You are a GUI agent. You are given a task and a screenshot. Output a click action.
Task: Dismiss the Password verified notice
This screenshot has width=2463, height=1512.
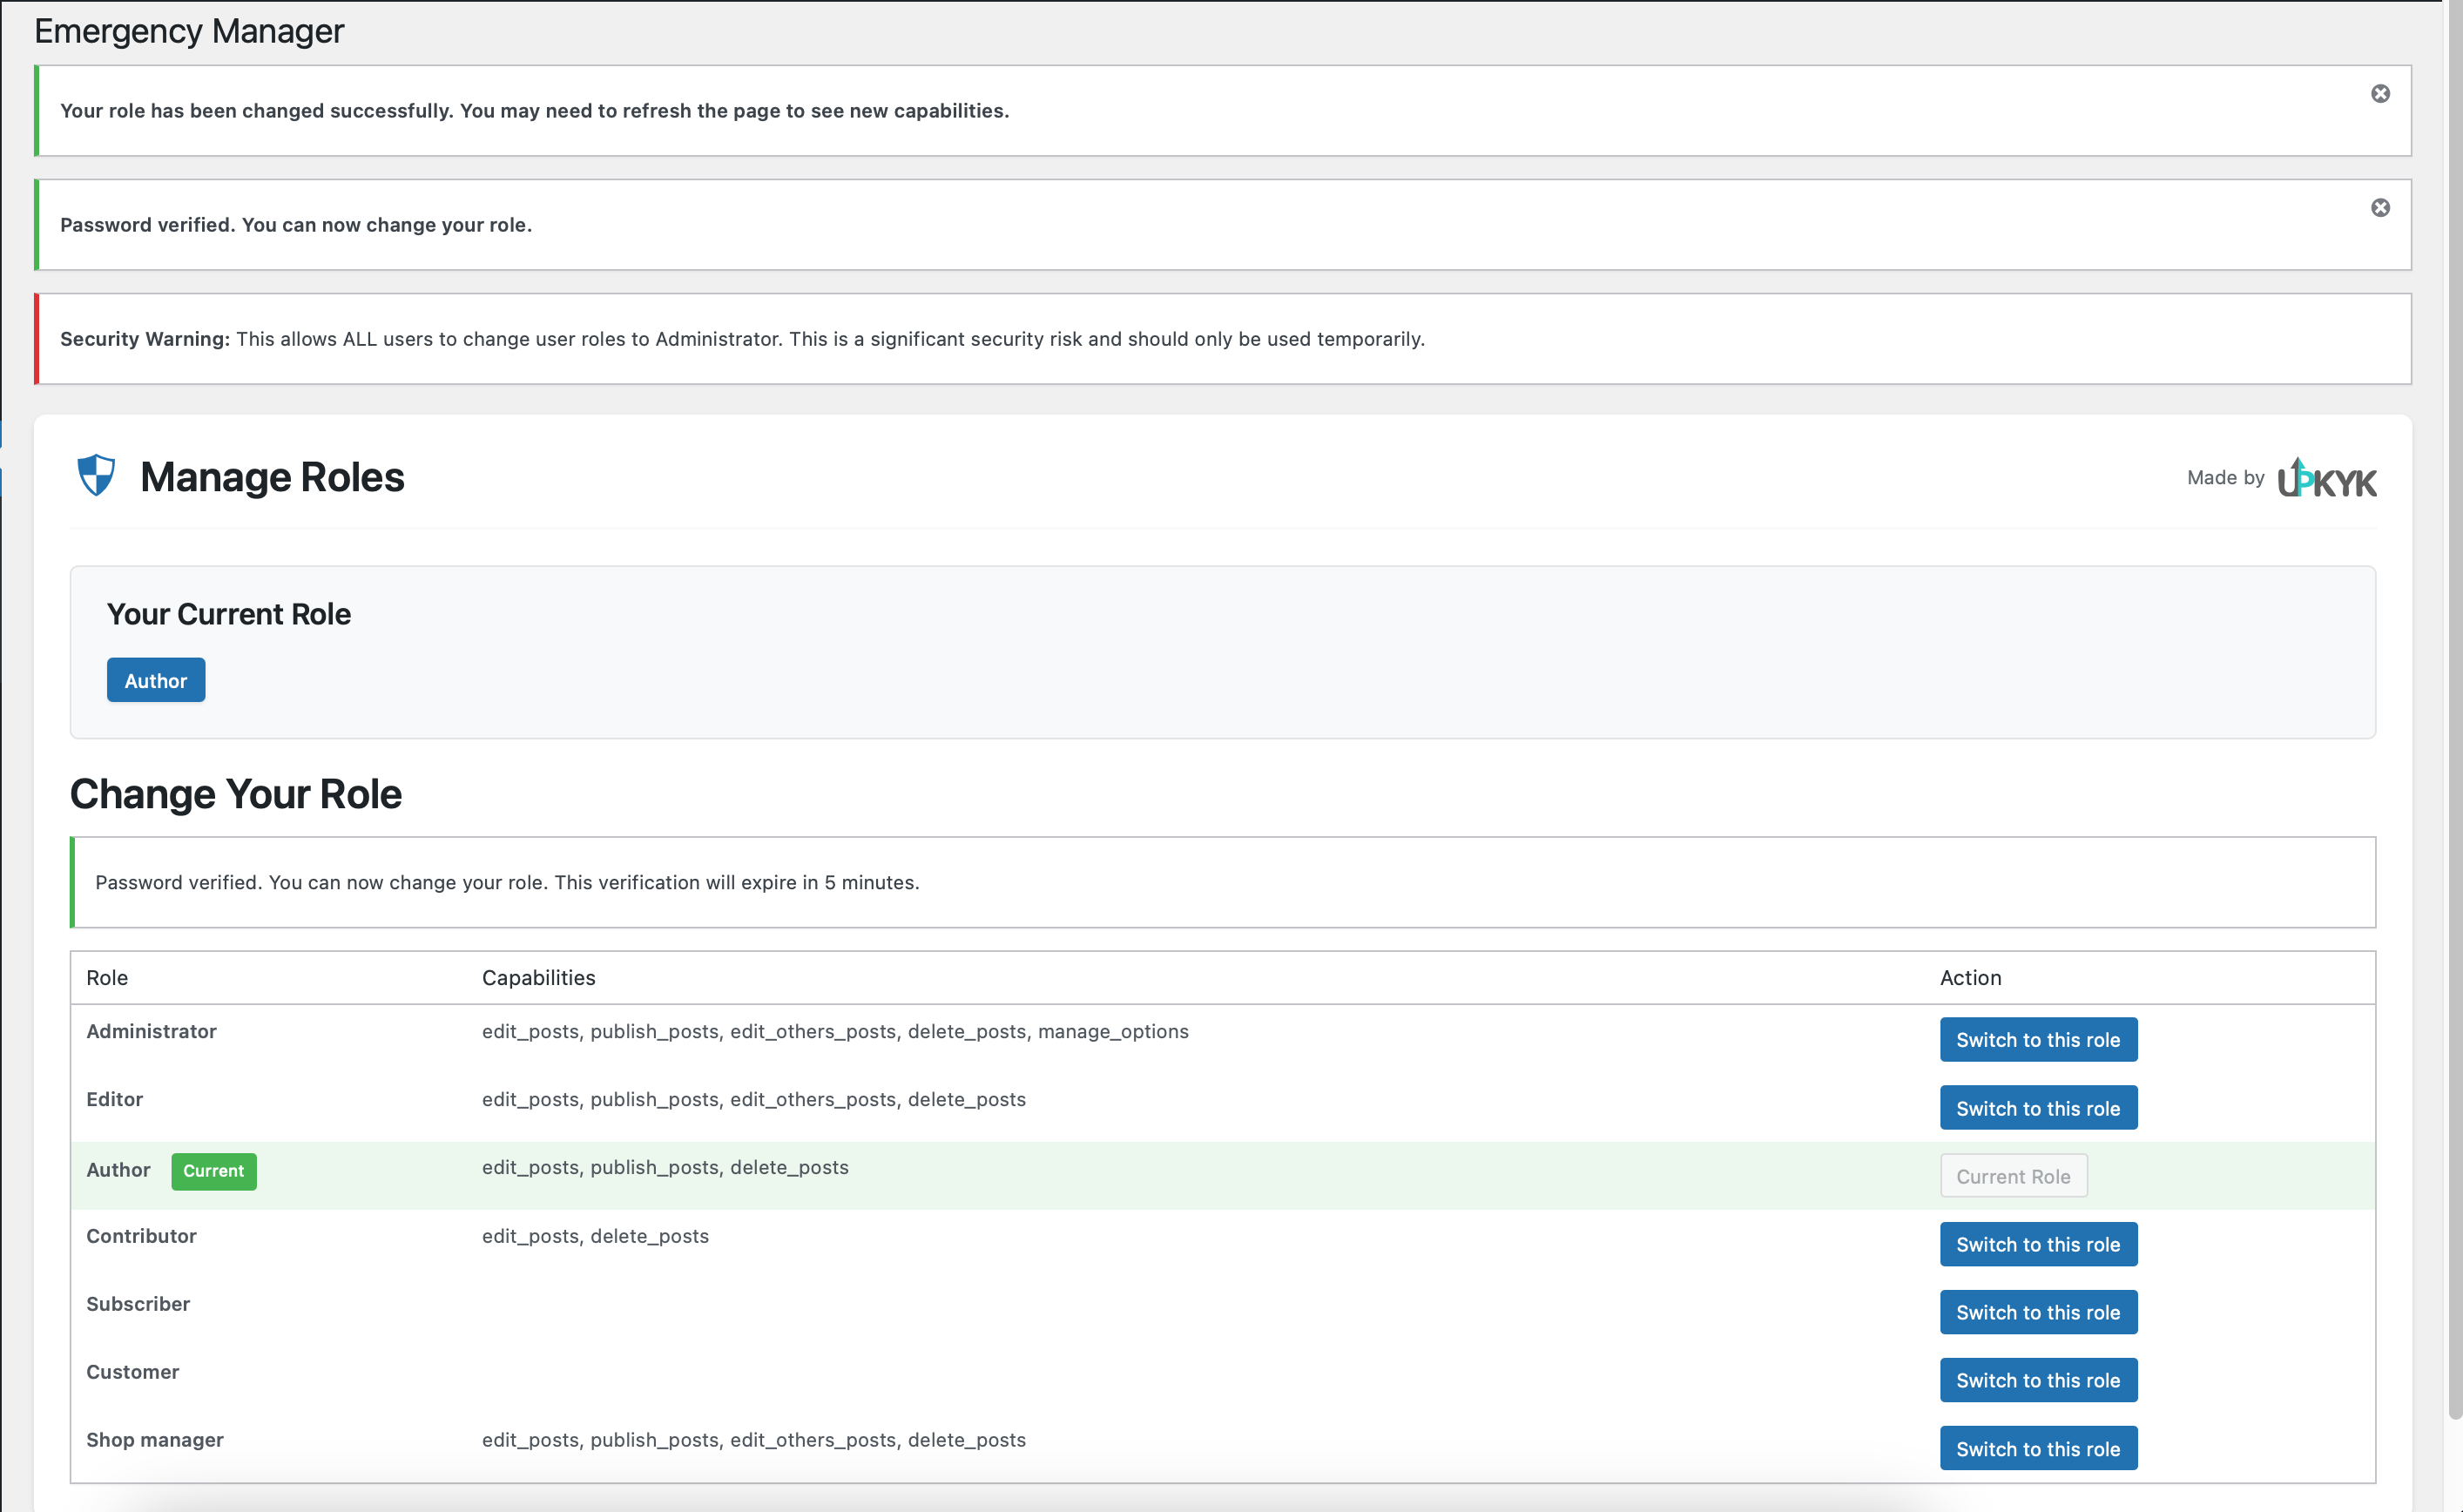pyautogui.click(x=2380, y=208)
